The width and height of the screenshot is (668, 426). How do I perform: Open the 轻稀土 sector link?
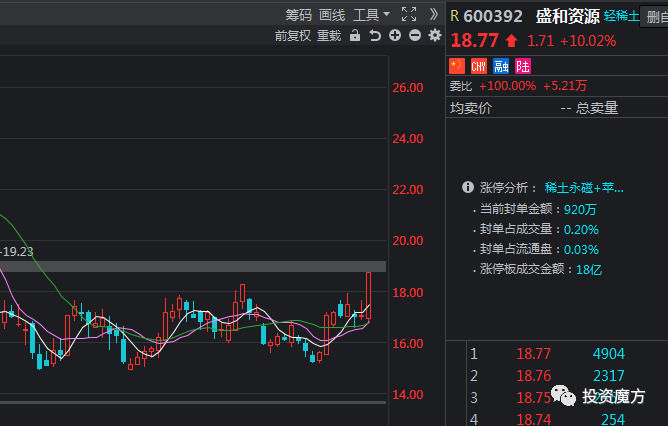[622, 16]
